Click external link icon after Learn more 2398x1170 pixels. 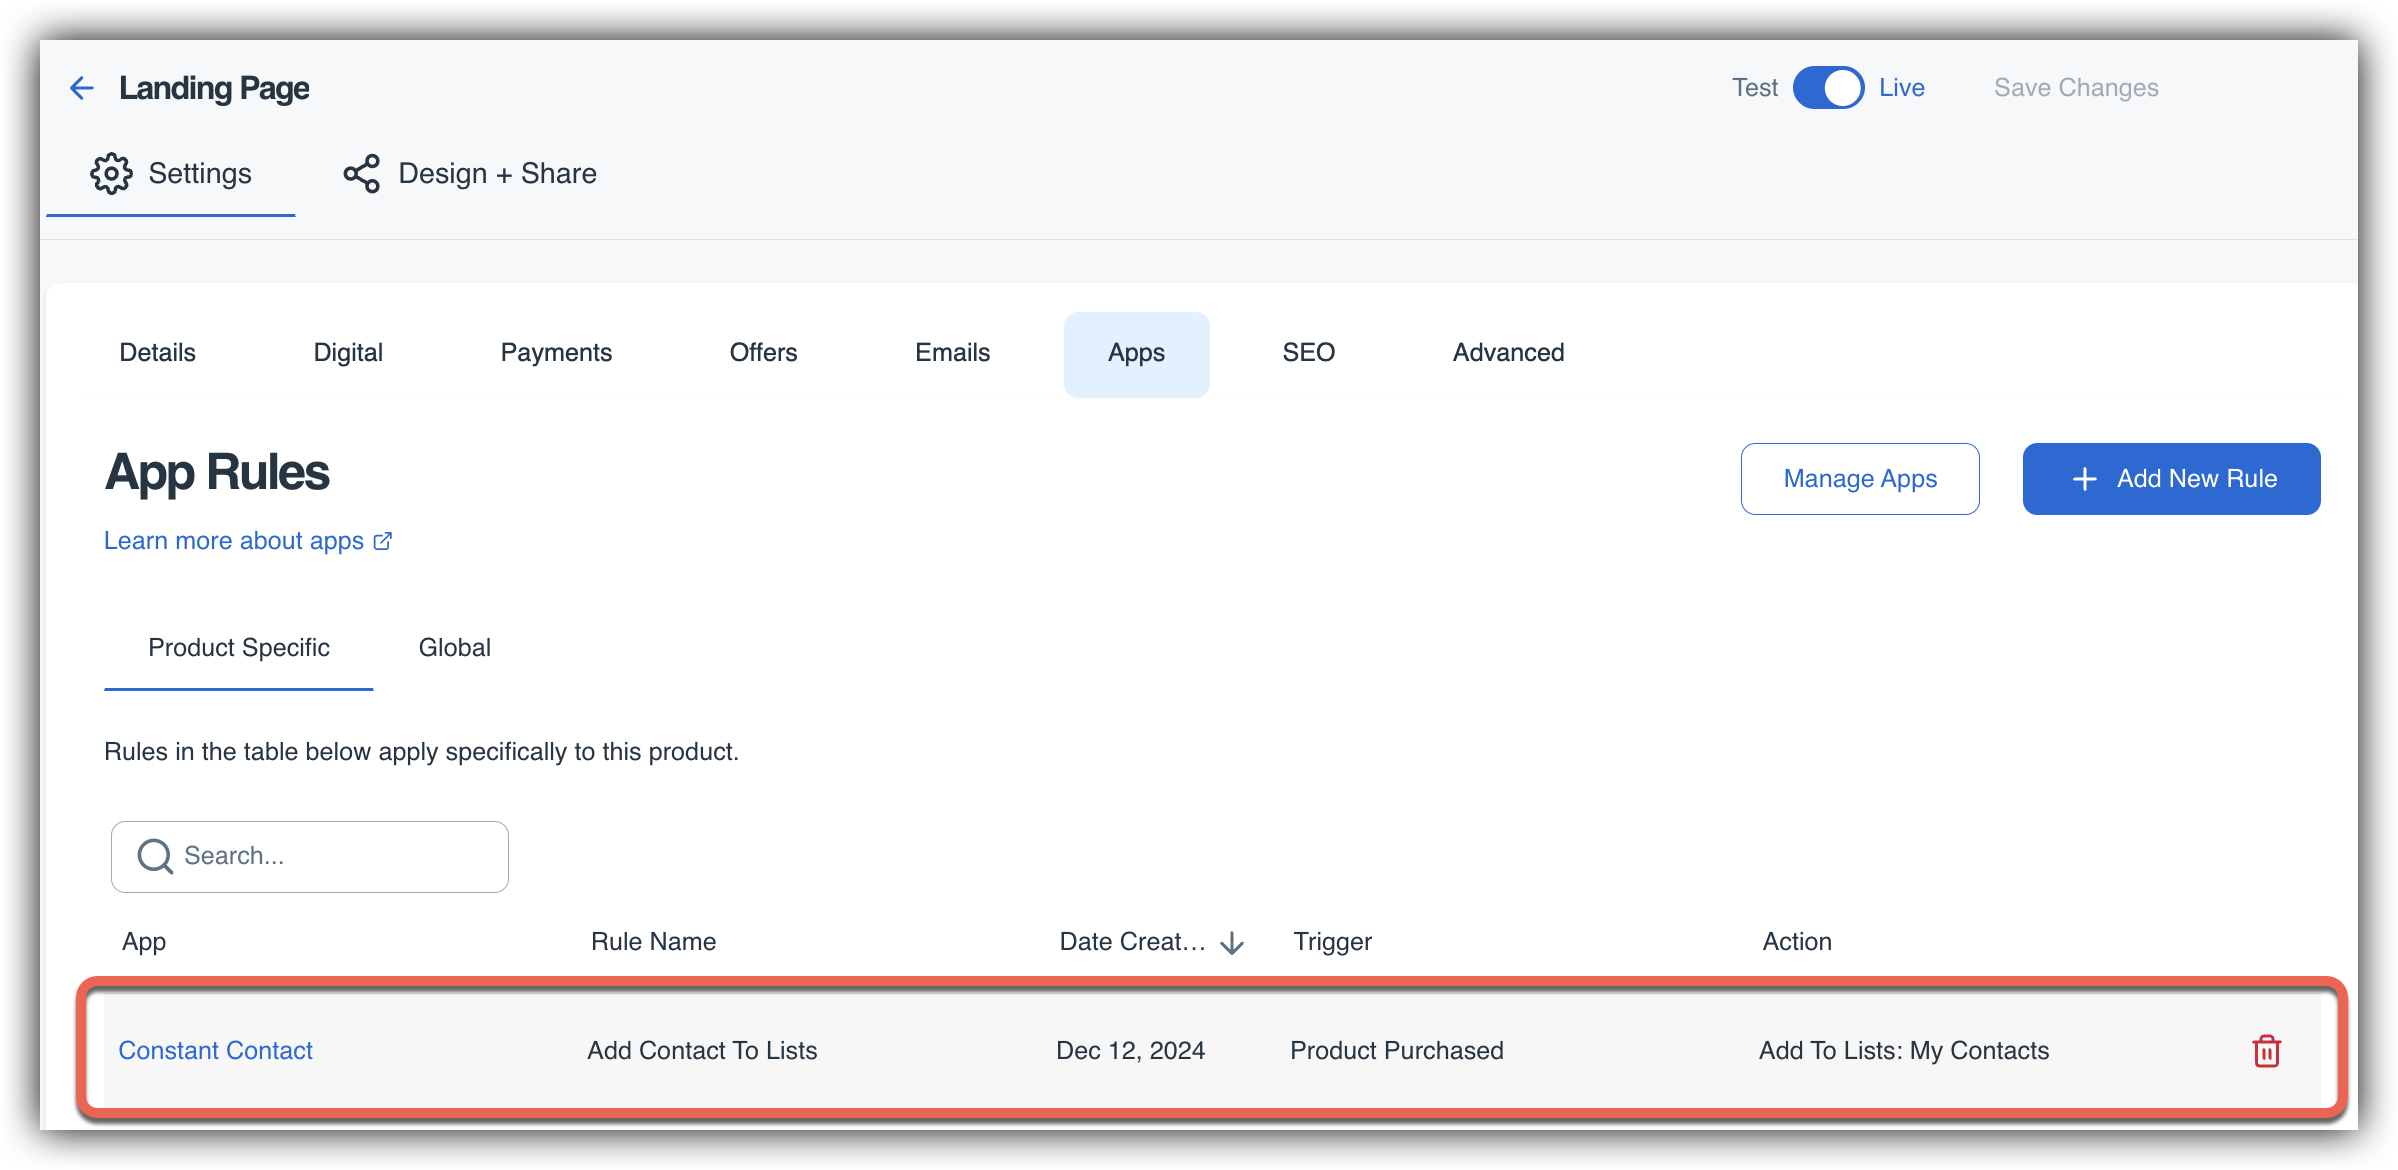click(382, 541)
